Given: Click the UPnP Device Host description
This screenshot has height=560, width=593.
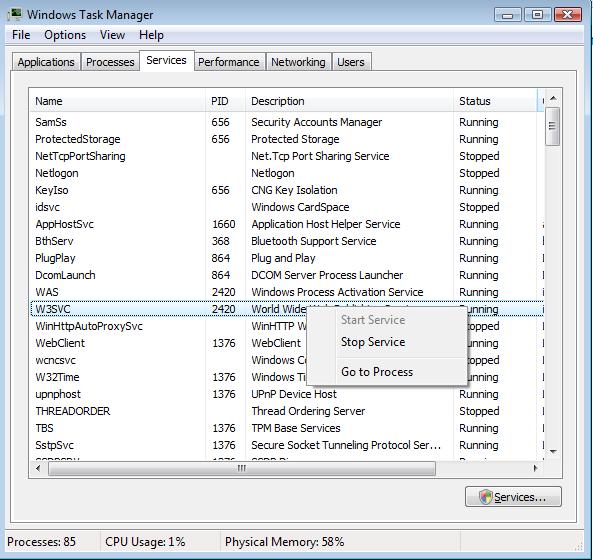Looking at the screenshot, I should tap(294, 394).
